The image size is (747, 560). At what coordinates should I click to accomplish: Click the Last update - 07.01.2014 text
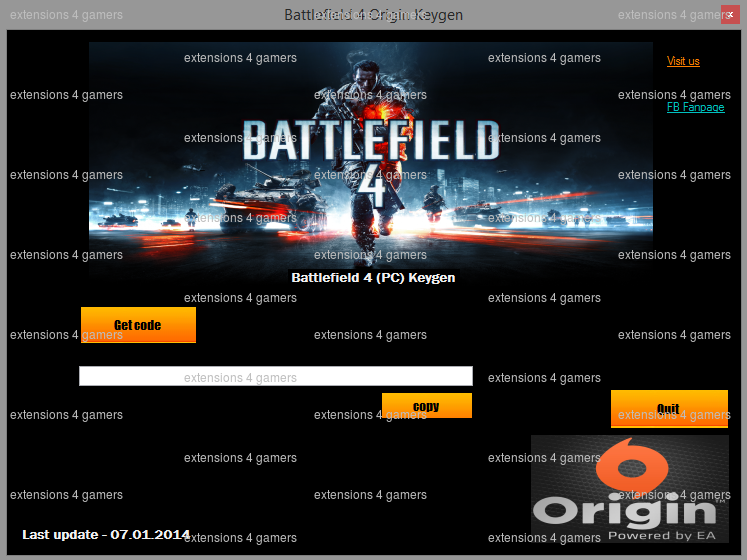(106, 535)
